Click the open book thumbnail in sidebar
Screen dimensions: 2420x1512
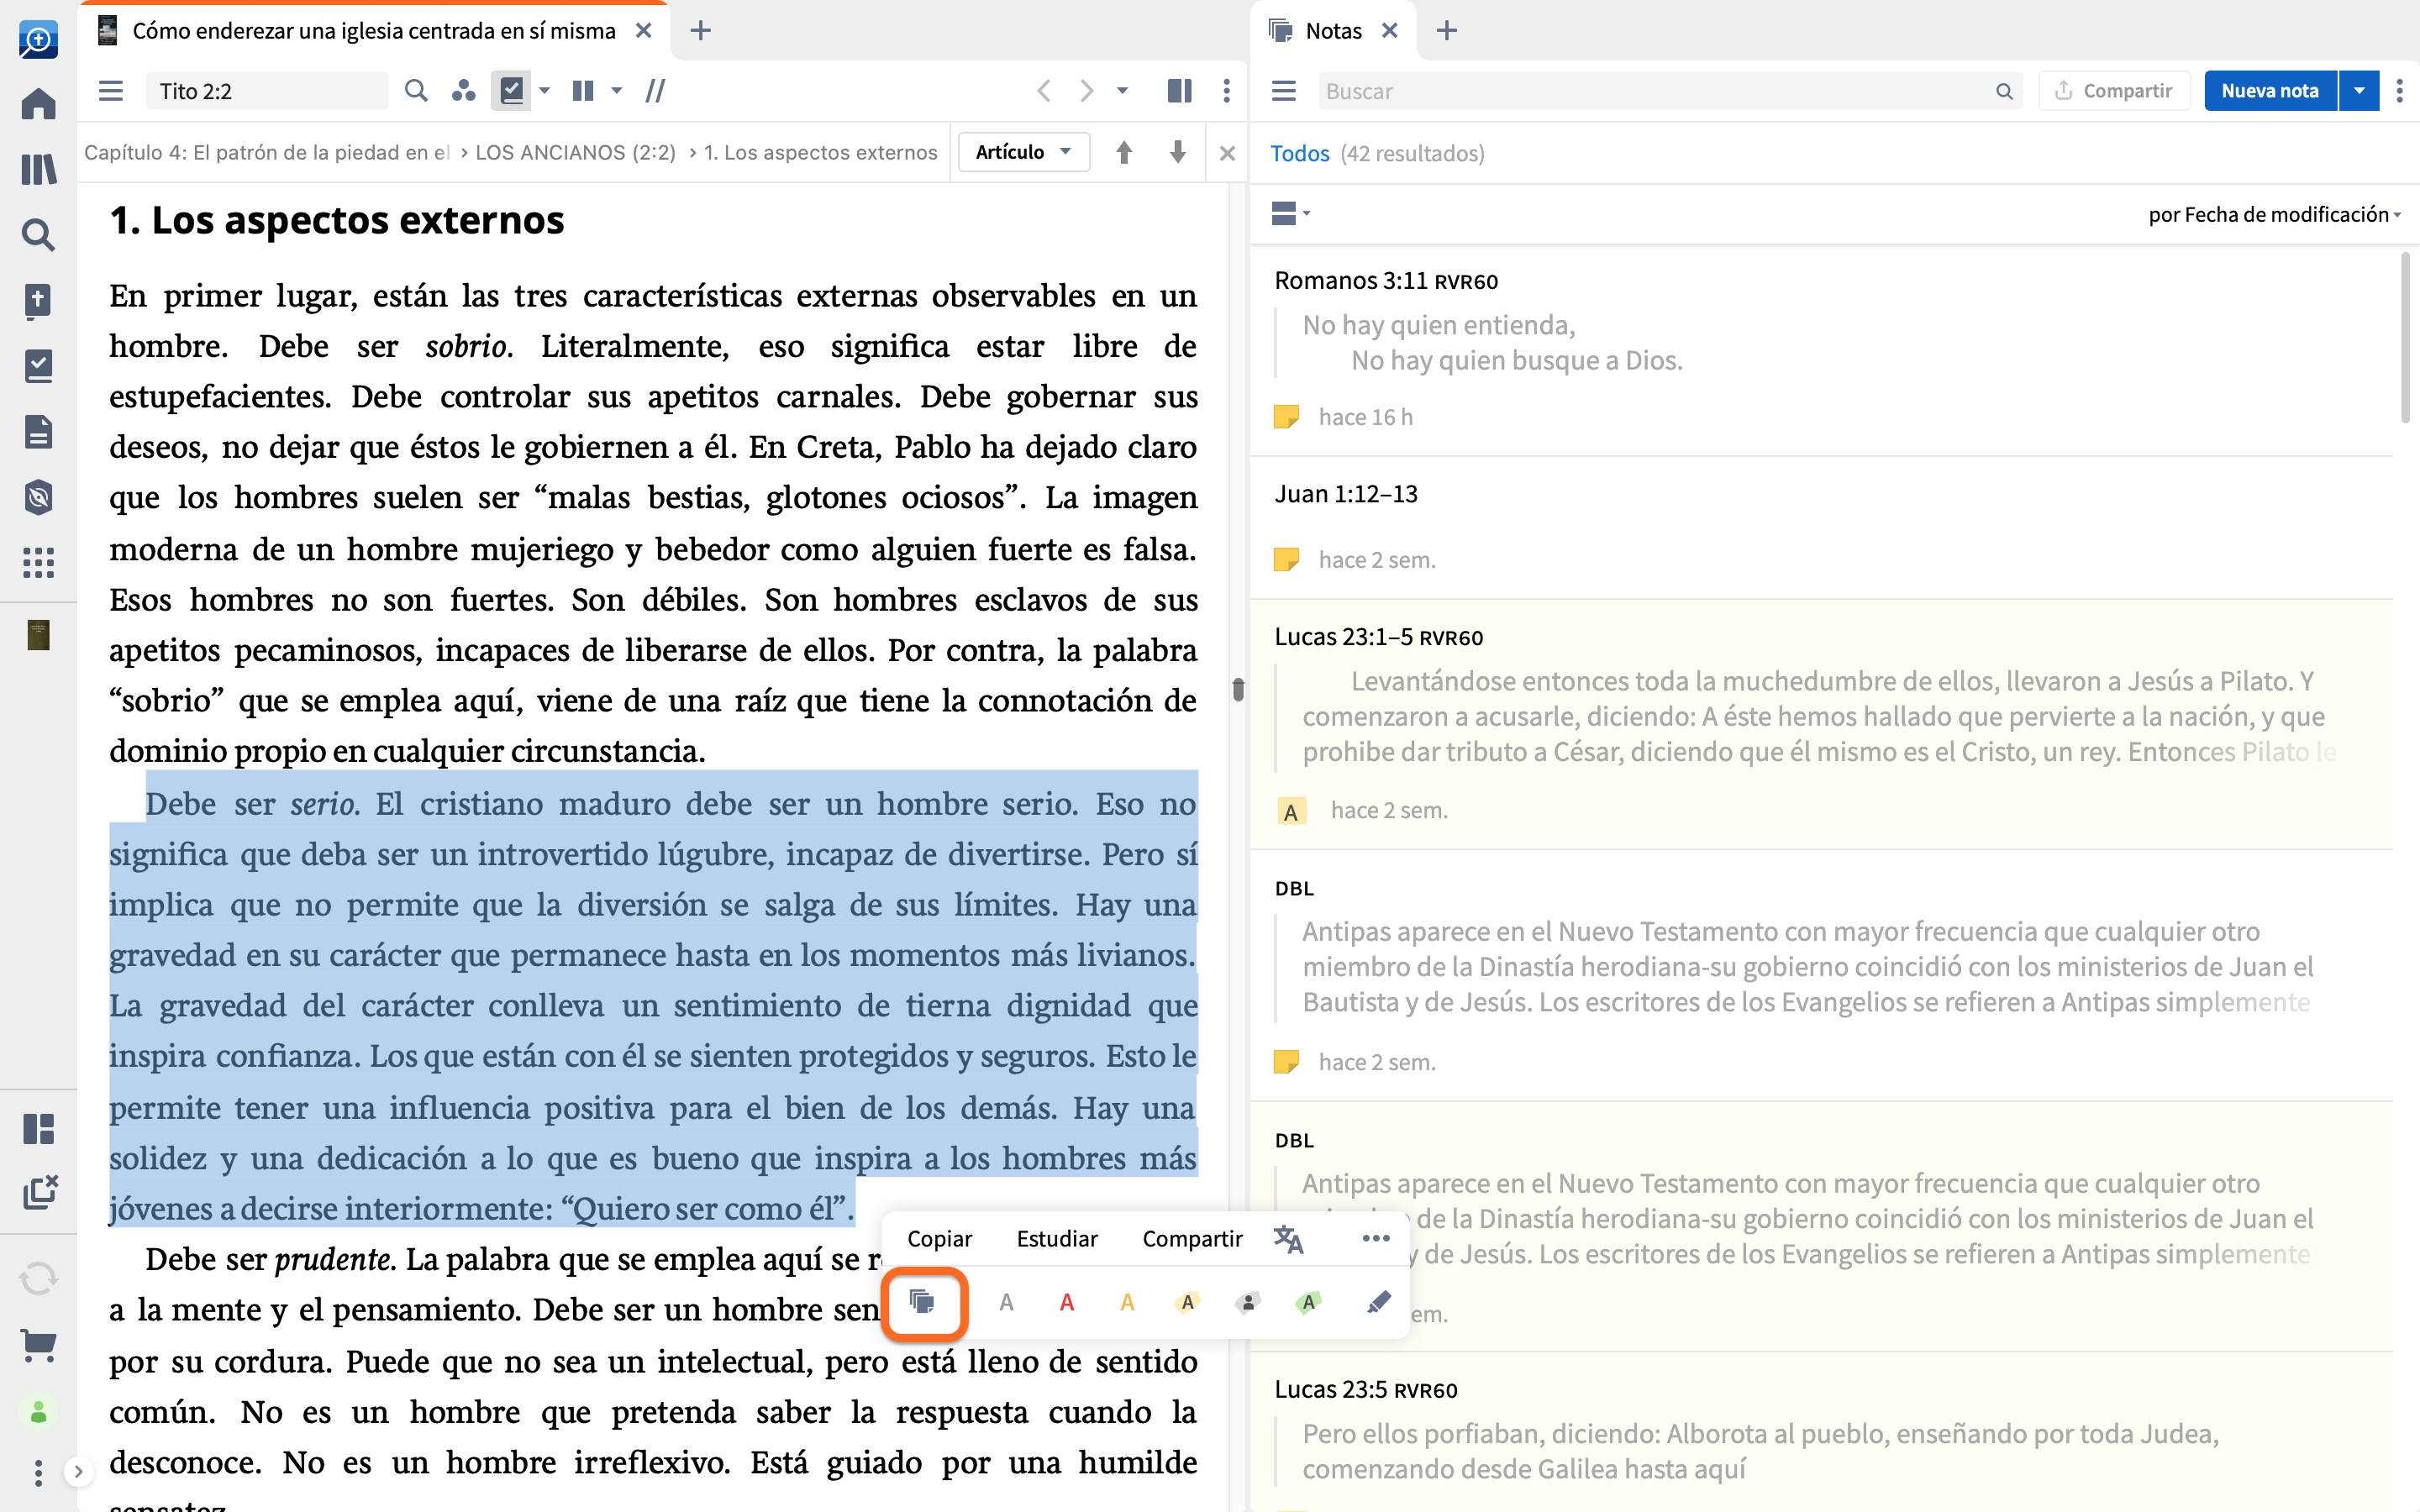(x=38, y=635)
